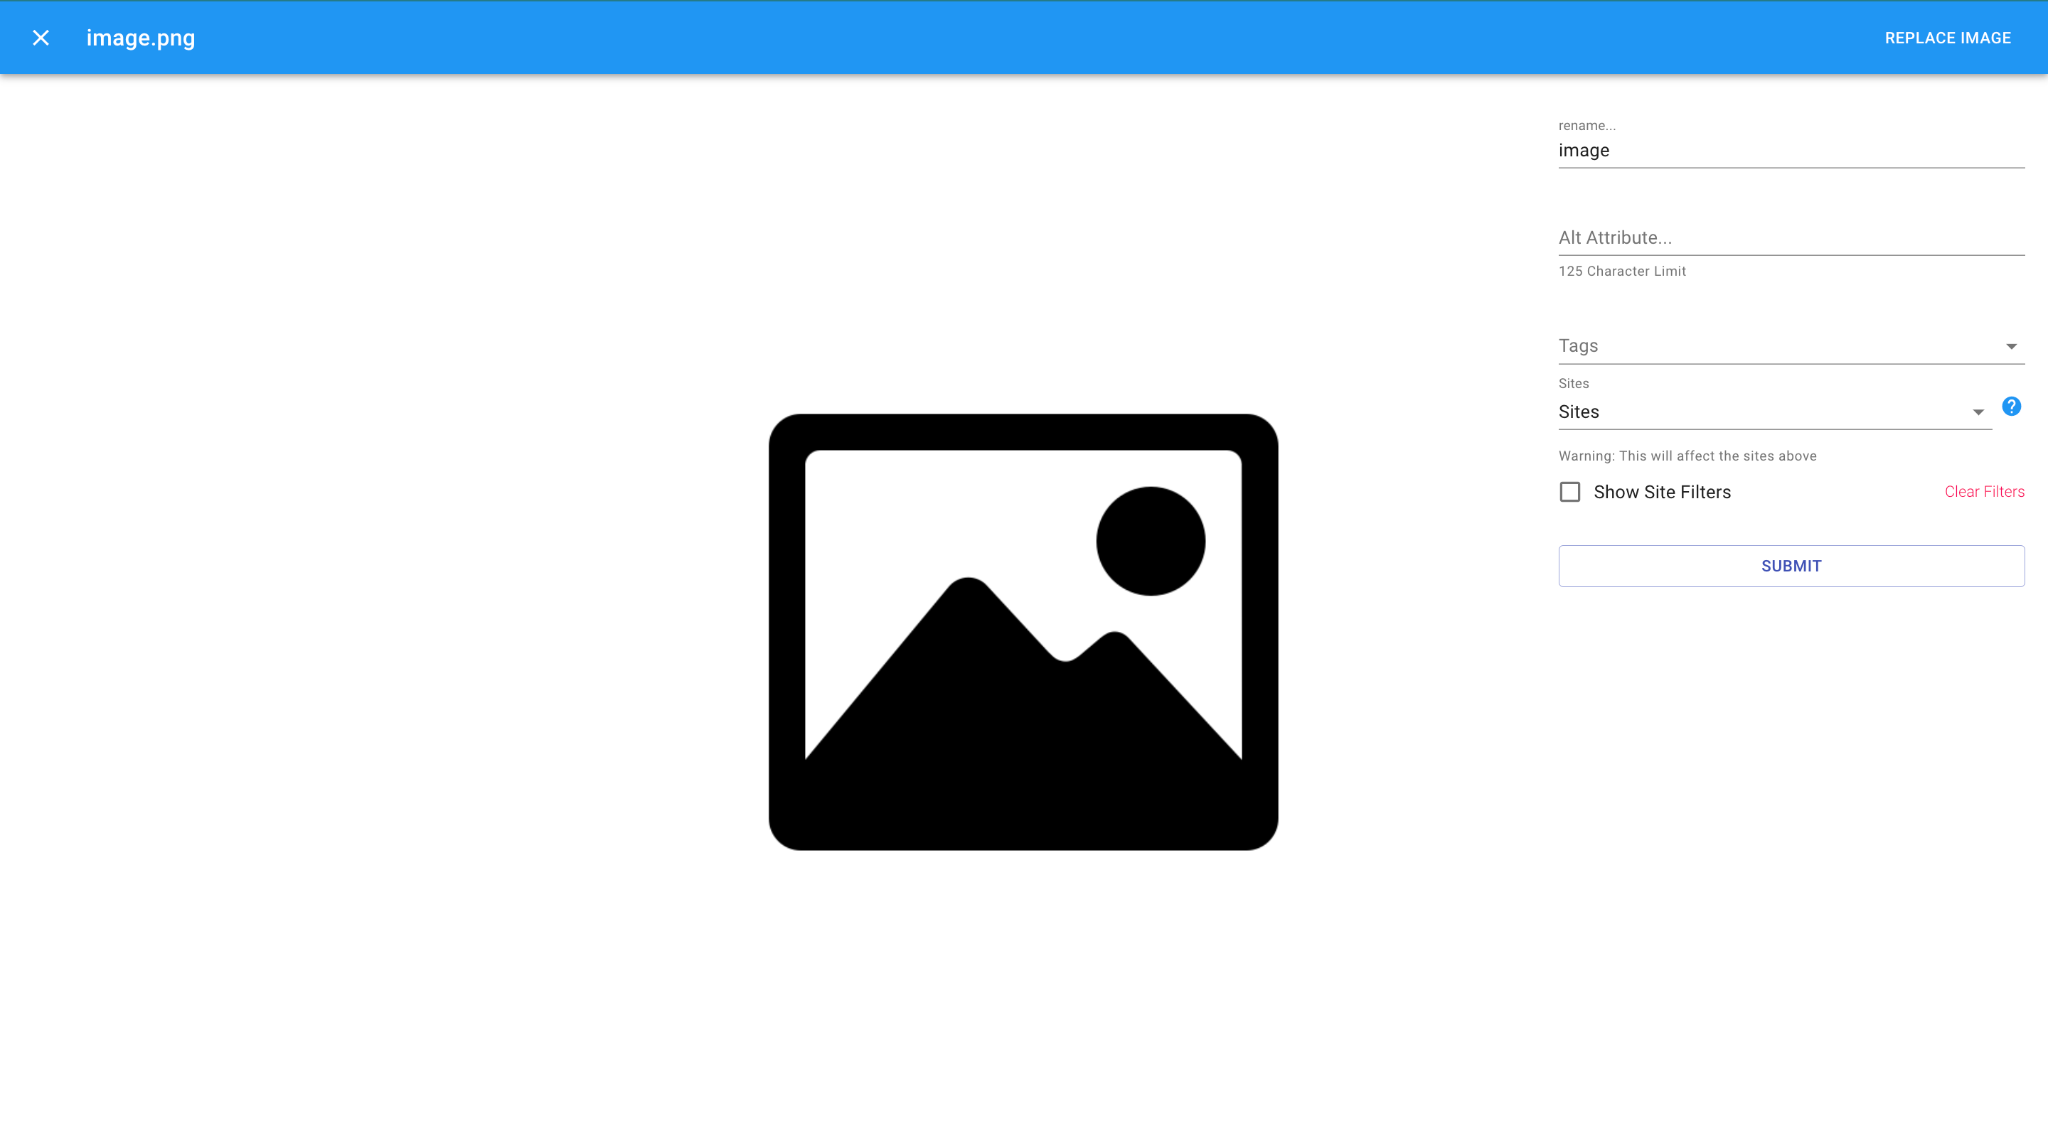Focus the Alt Attribute input field
The height and width of the screenshot is (1123, 2048).
pos(1790,238)
